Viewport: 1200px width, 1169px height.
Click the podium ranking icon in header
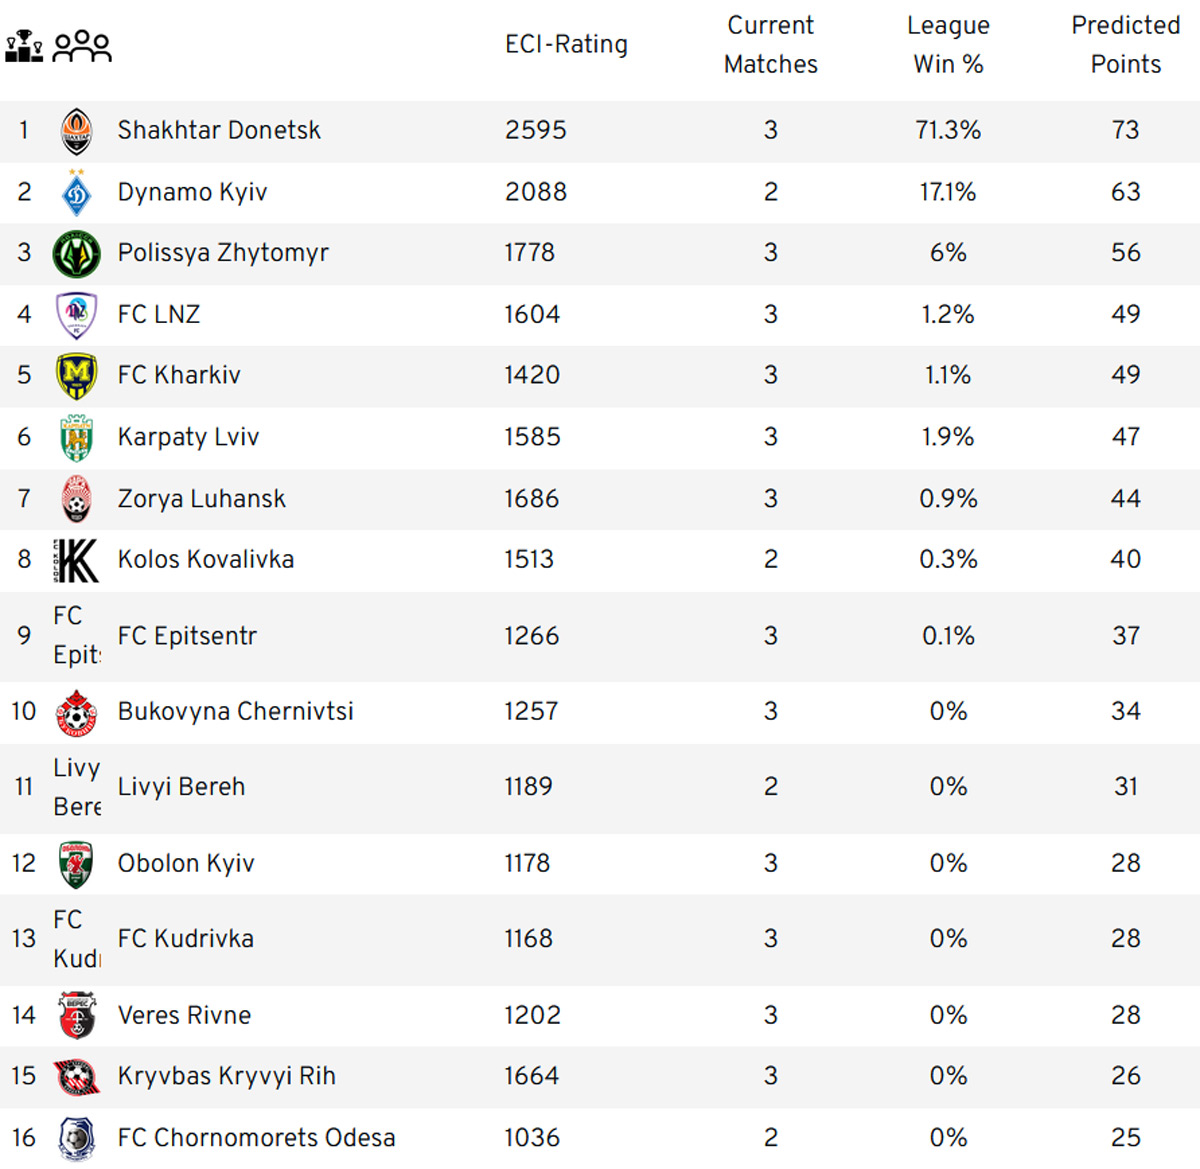tap(24, 46)
